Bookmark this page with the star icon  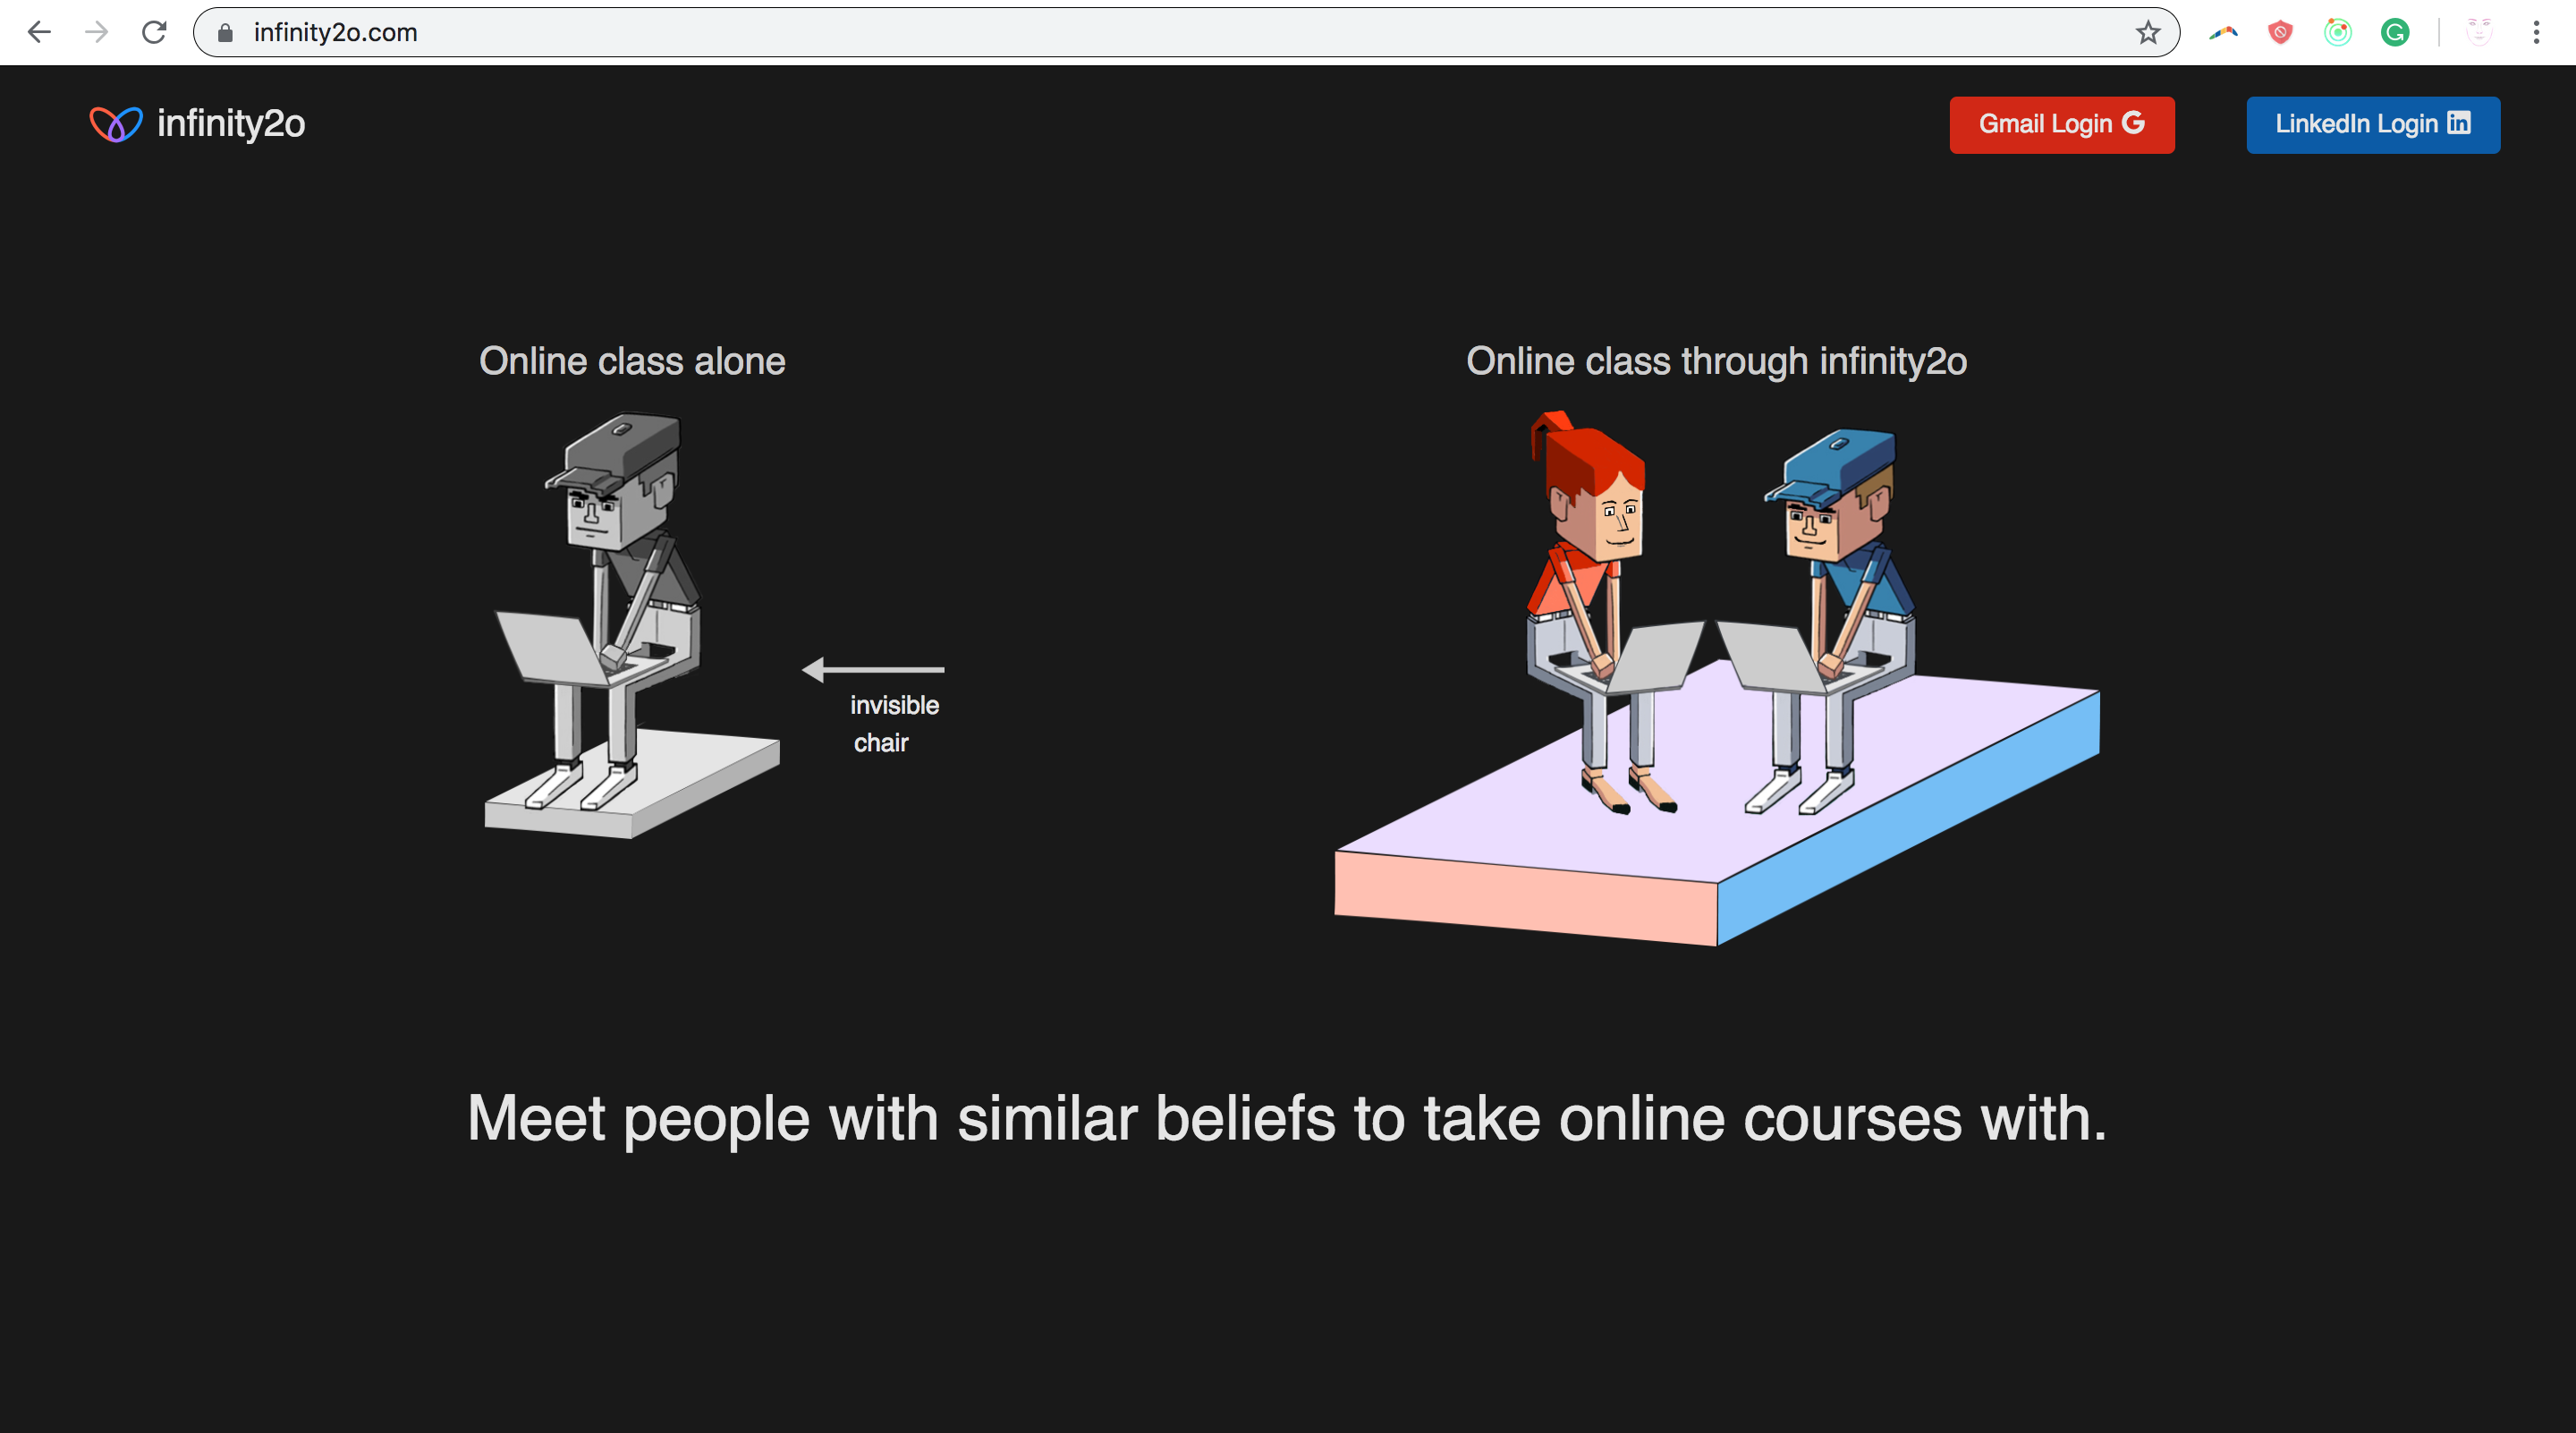(2148, 33)
